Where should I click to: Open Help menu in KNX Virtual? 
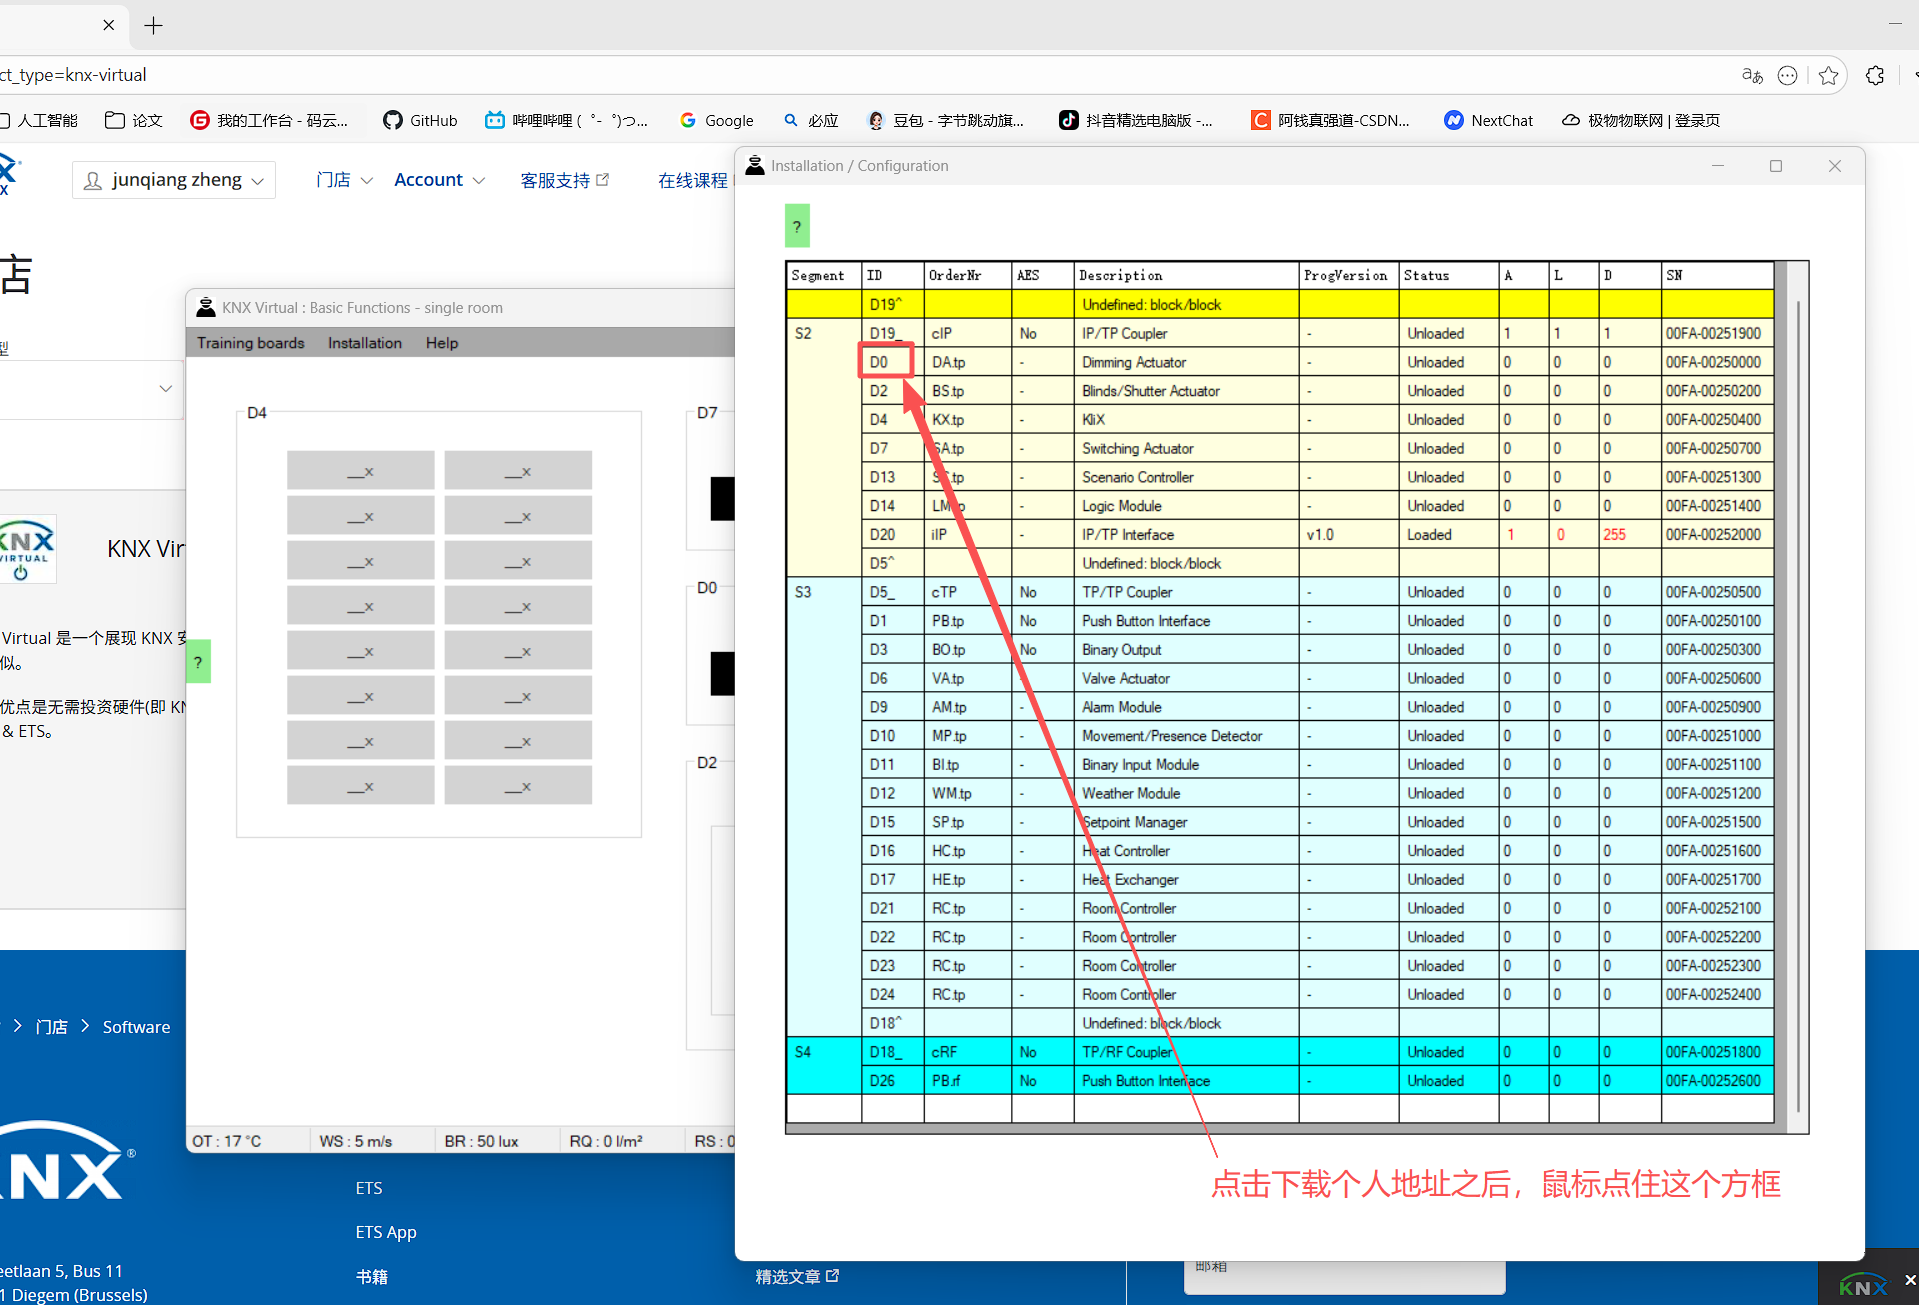(x=441, y=343)
